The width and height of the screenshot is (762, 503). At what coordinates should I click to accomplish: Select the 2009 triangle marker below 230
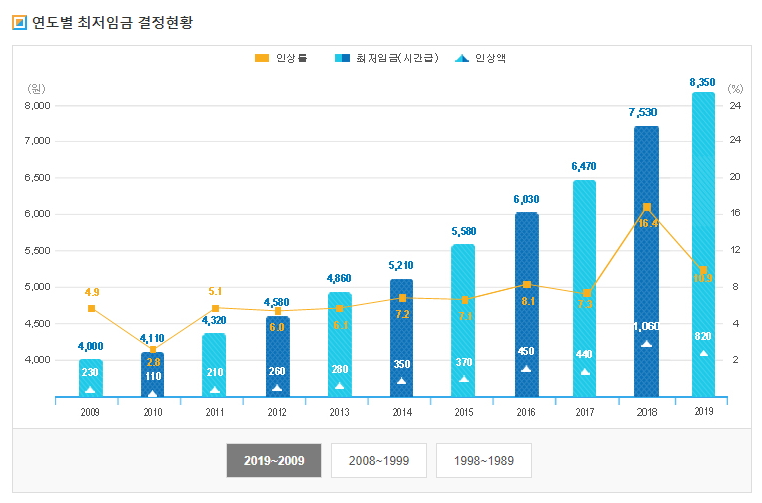[91, 389]
